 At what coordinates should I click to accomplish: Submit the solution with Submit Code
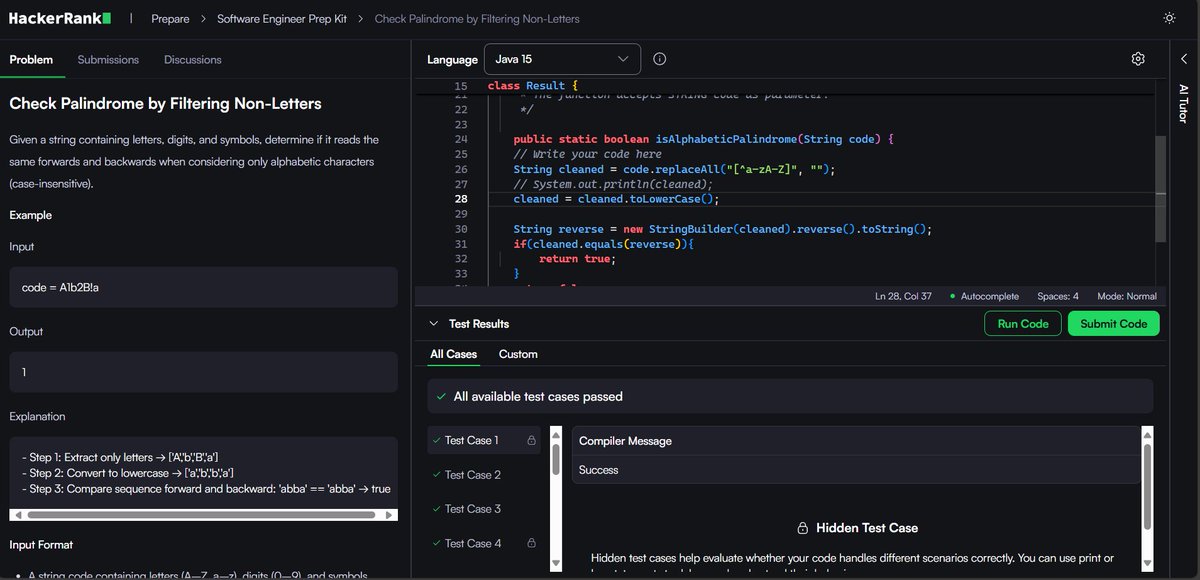click(x=1113, y=324)
